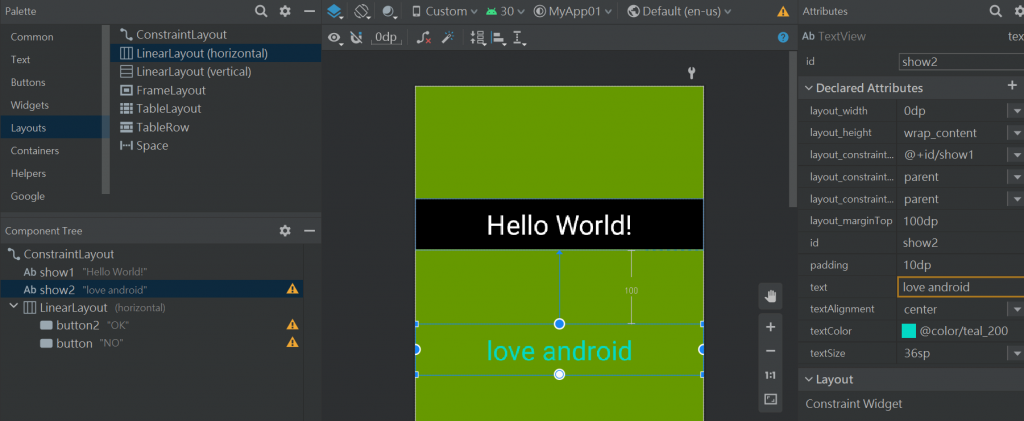The height and width of the screenshot is (421, 1024).
Task: Click the yellow warning triangle in toolbar
Action: (x=782, y=11)
